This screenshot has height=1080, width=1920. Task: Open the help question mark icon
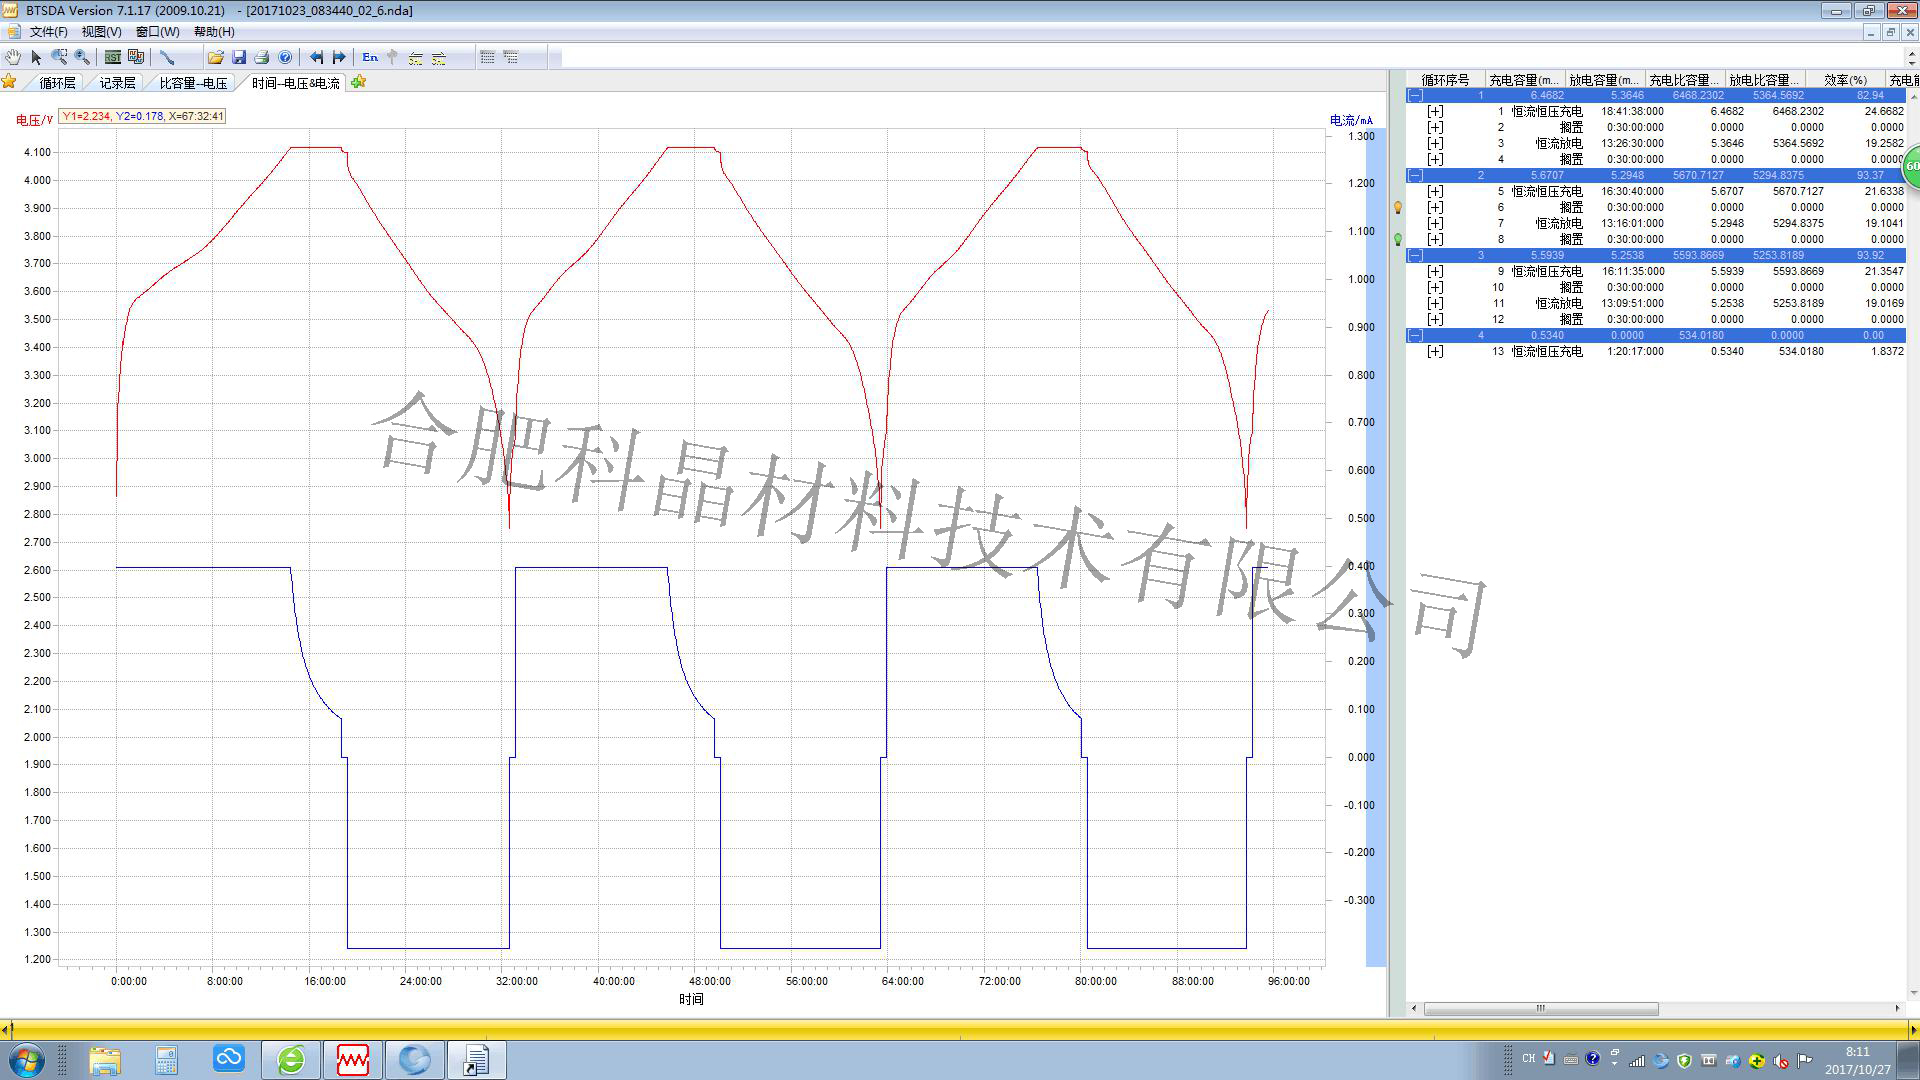coord(285,58)
